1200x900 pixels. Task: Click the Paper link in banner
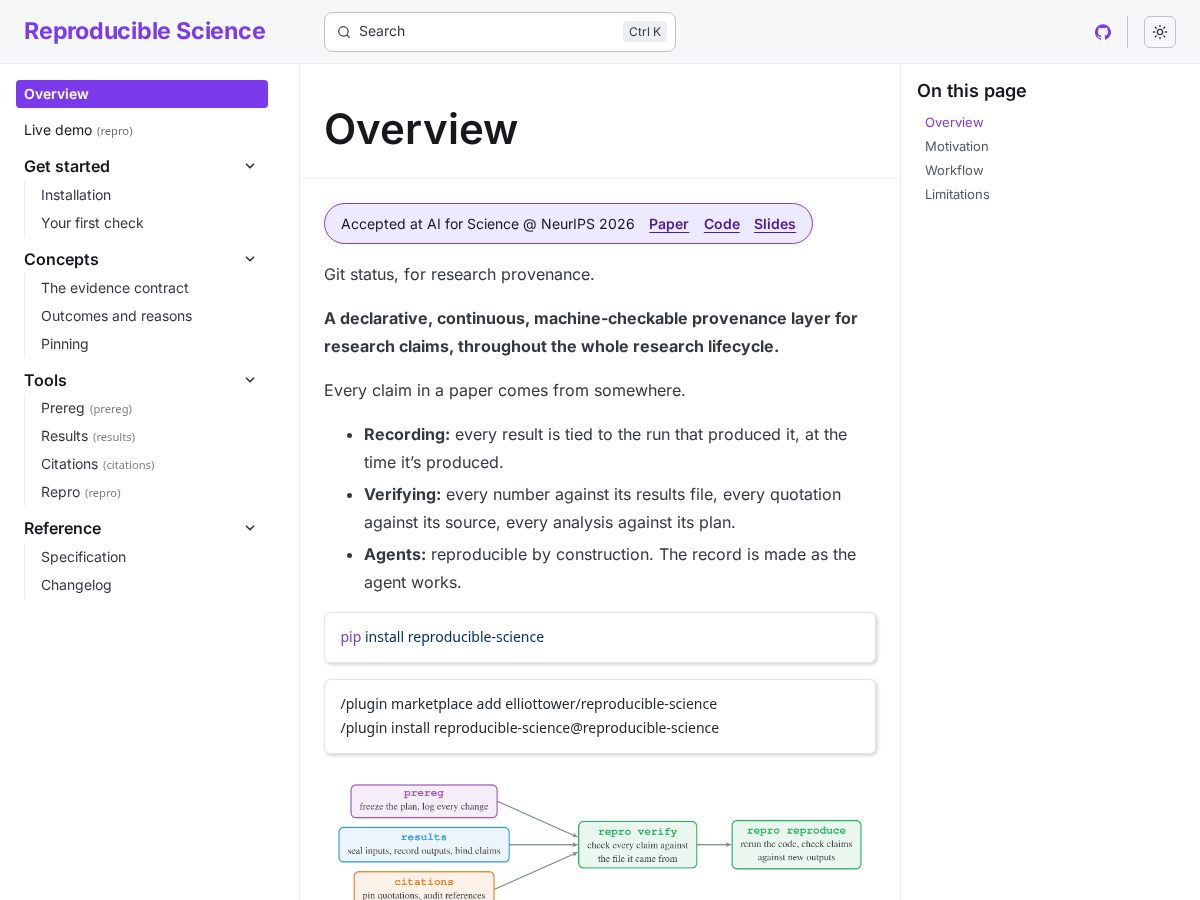click(x=669, y=224)
